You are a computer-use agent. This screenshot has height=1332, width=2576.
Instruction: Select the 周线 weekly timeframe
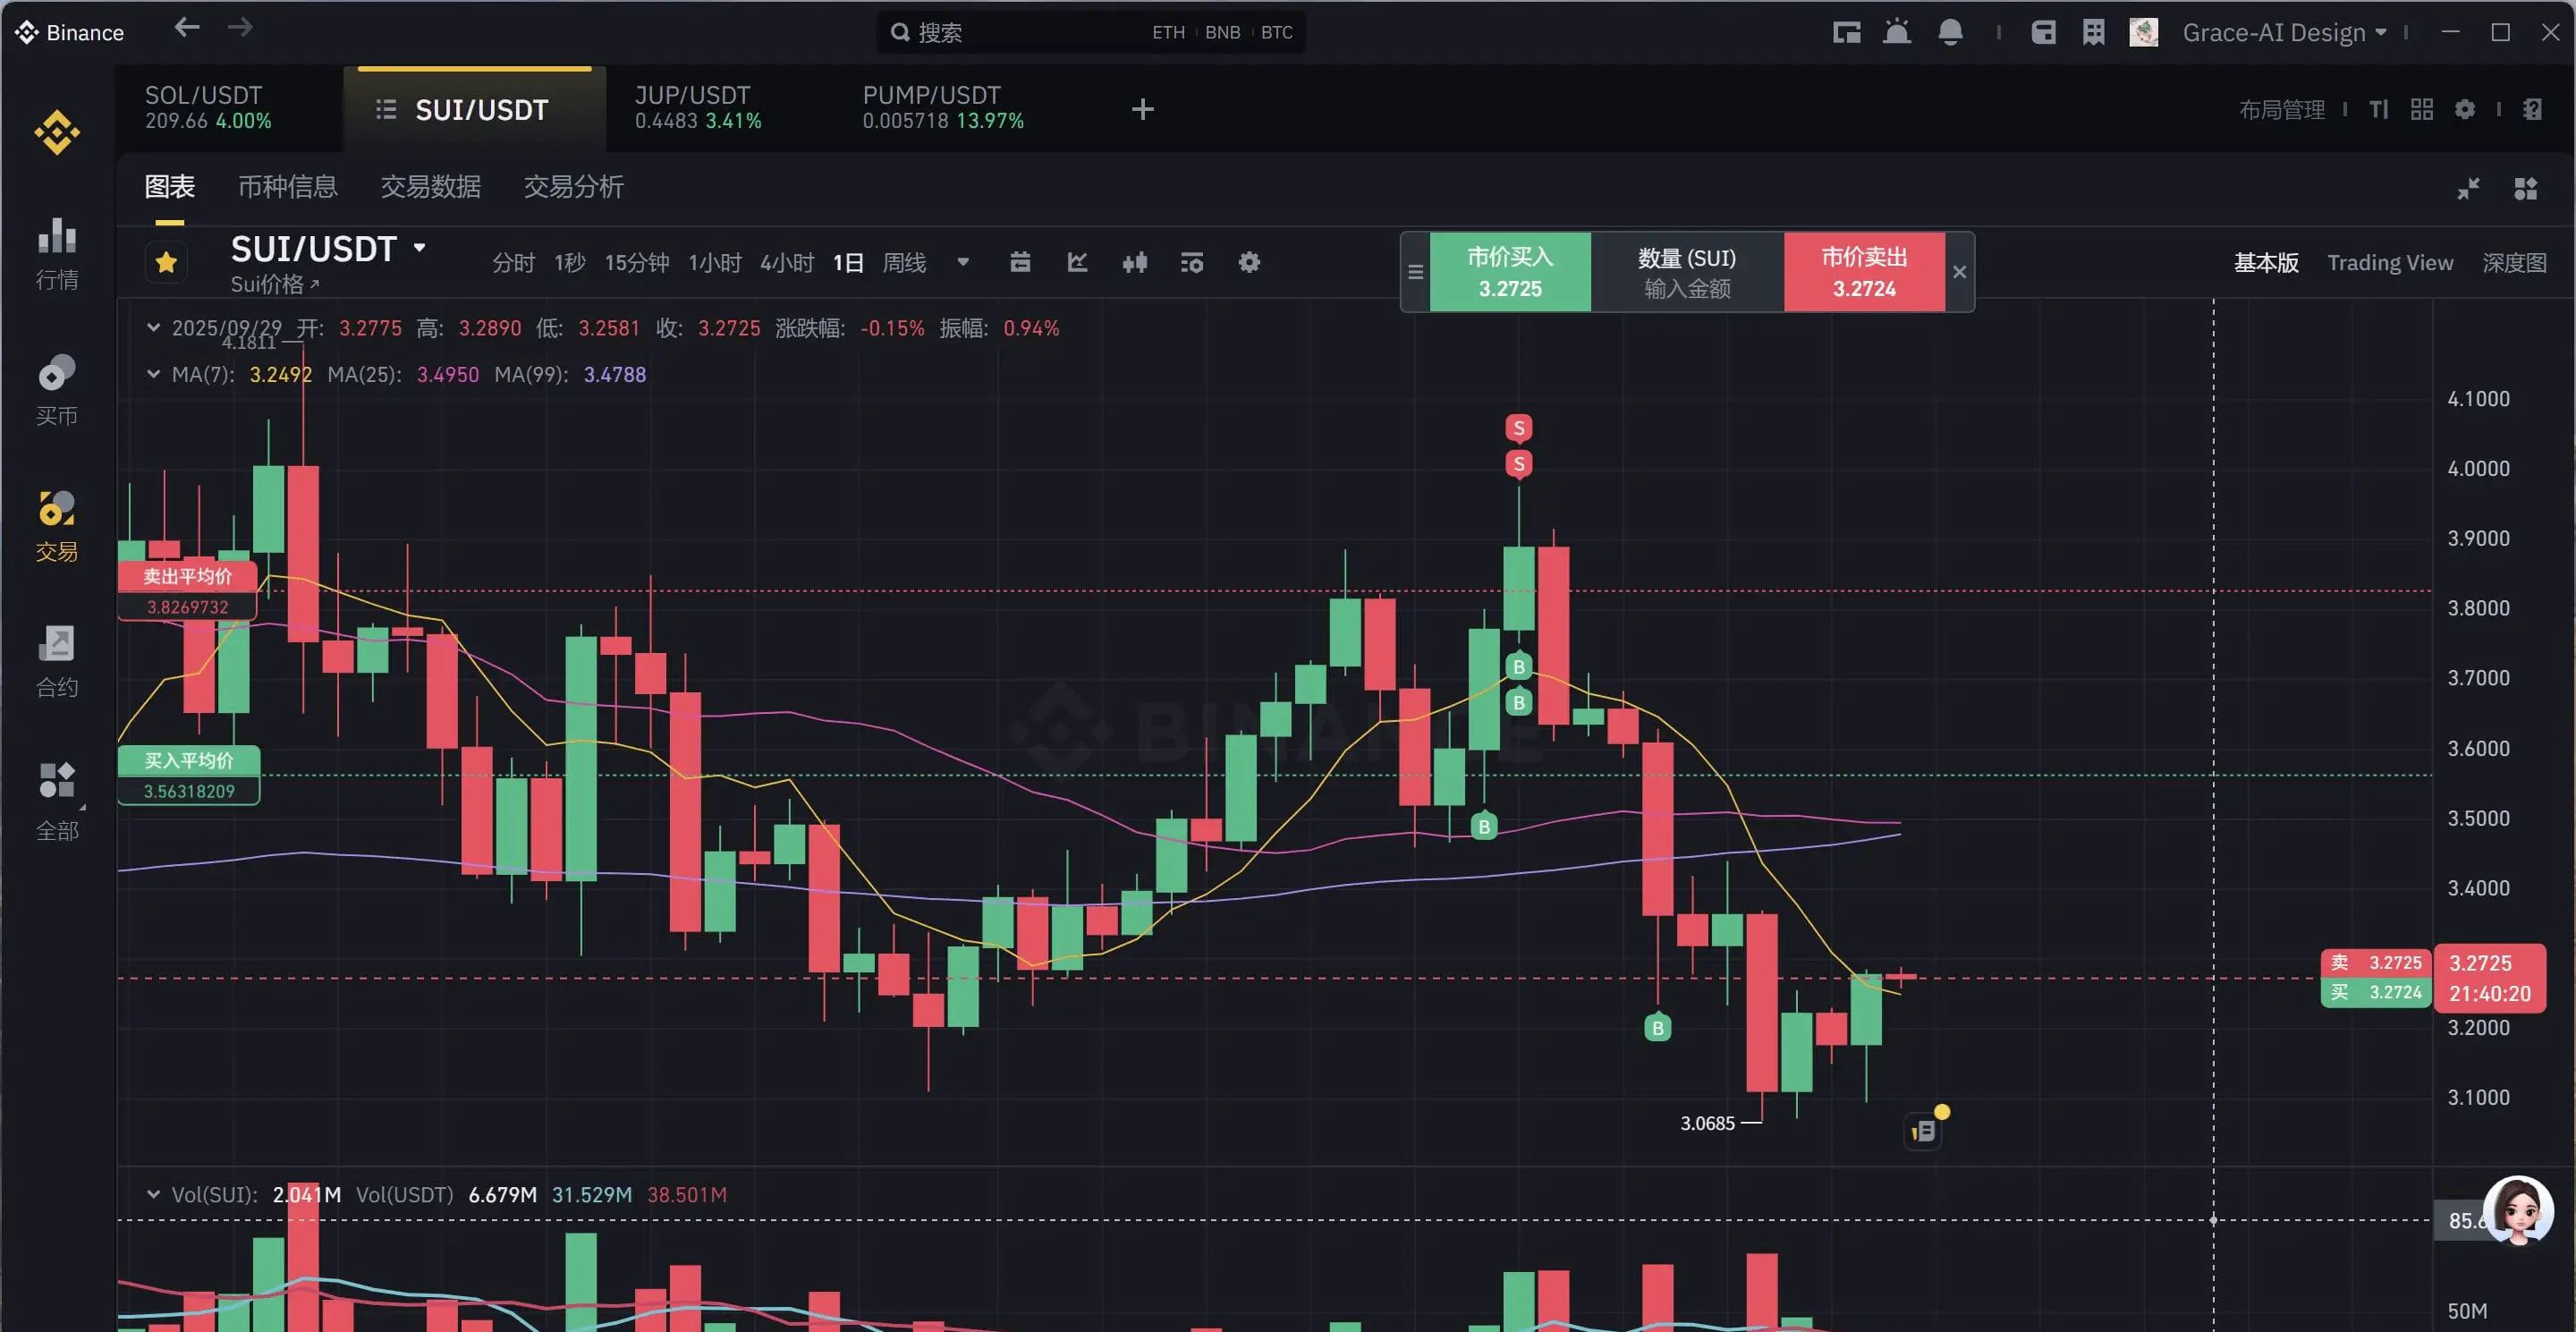[904, 262]
